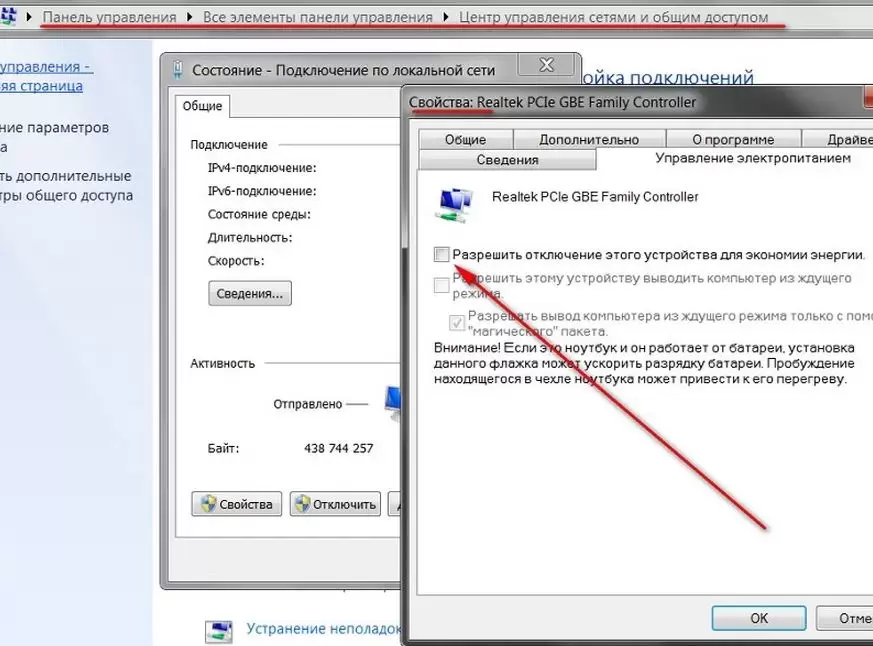
Task: Click the OK button in properties dialog
Action: pos(759,618)
